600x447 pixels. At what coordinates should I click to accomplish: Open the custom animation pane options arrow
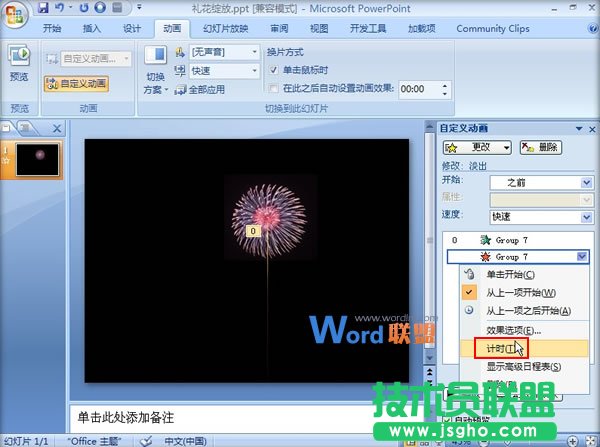pyautogui.click(x=579, y=129)
